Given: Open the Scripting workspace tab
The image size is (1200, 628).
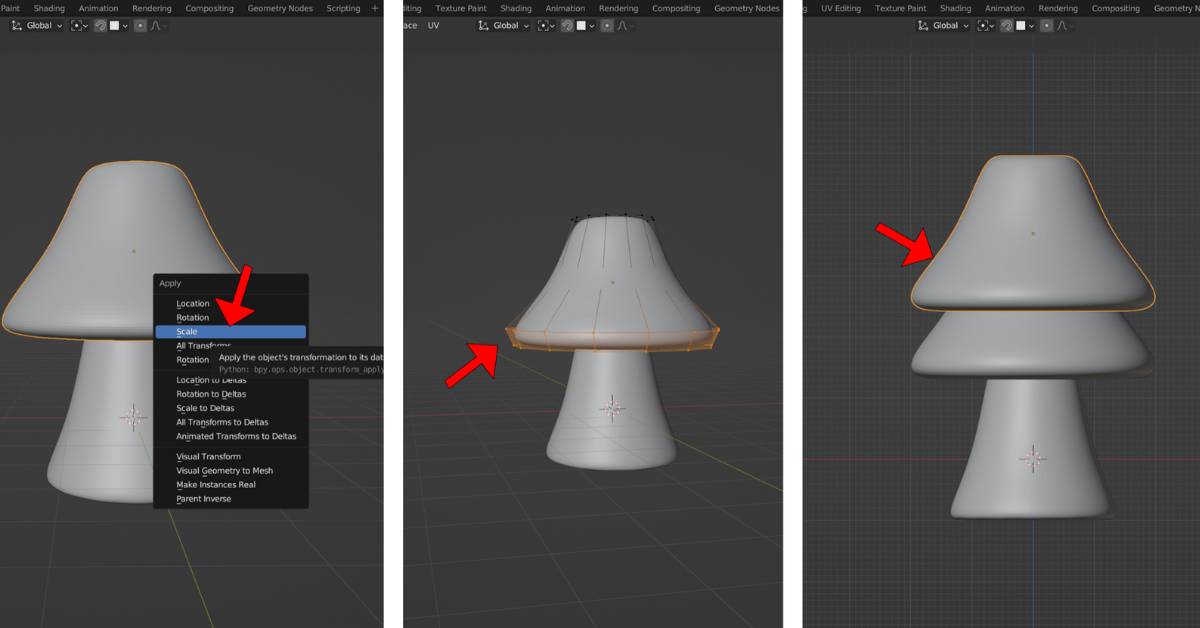Looking at the screenshot, I should coord(343,8).
